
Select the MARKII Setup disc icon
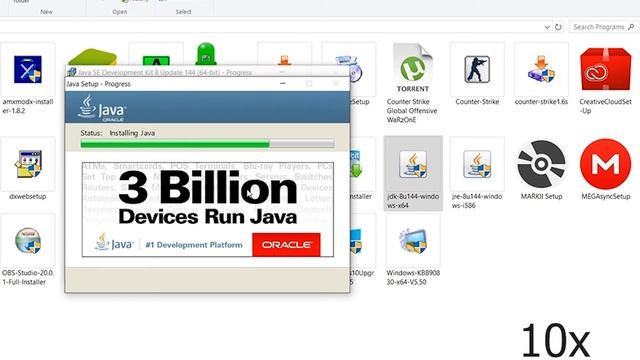(x=541, y=164)
